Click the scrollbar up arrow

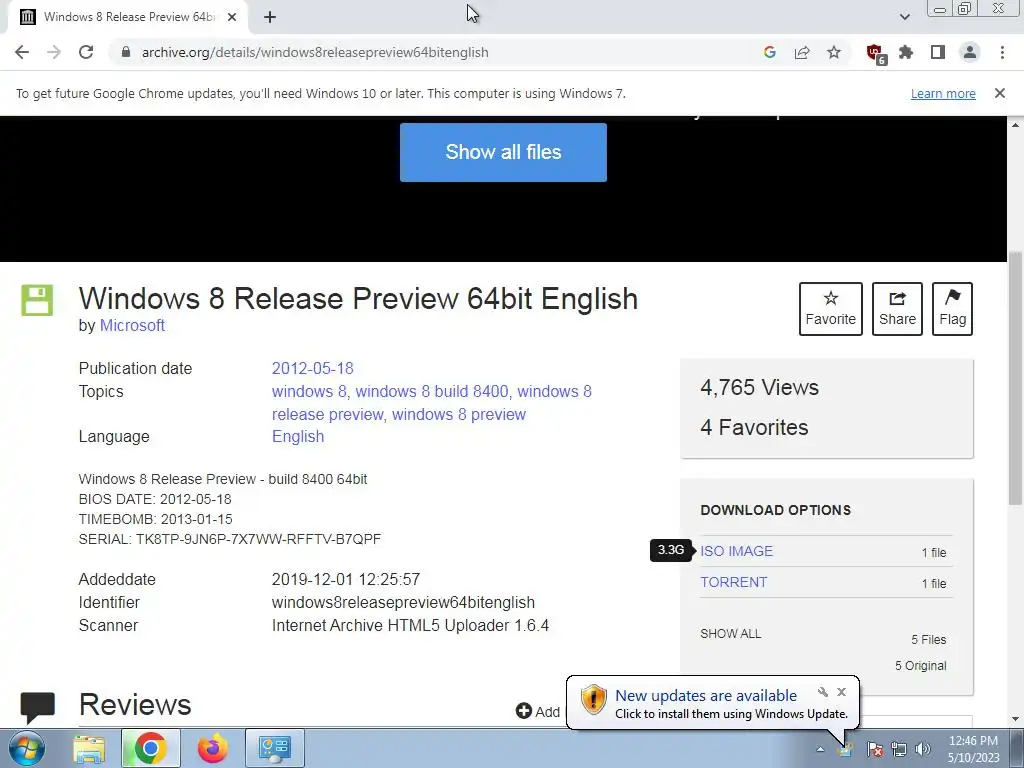tap(1015, 125)
